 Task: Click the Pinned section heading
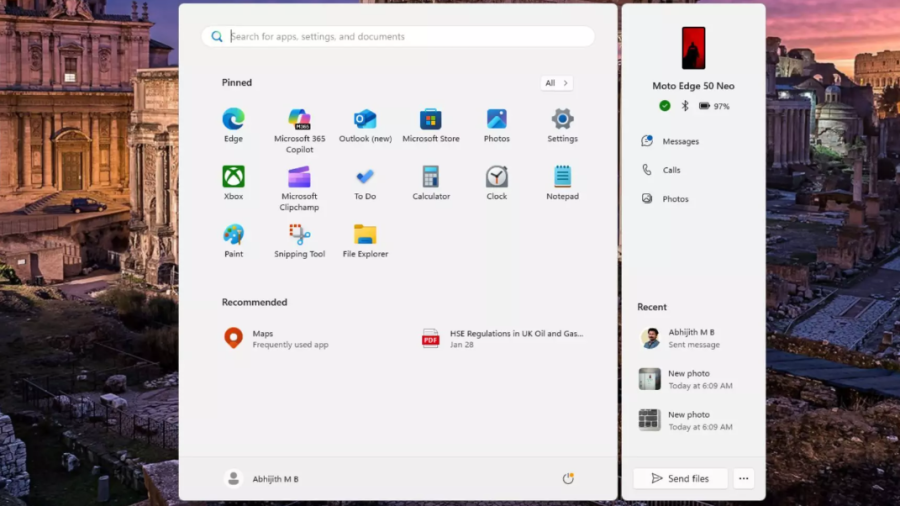click(236, 83)
